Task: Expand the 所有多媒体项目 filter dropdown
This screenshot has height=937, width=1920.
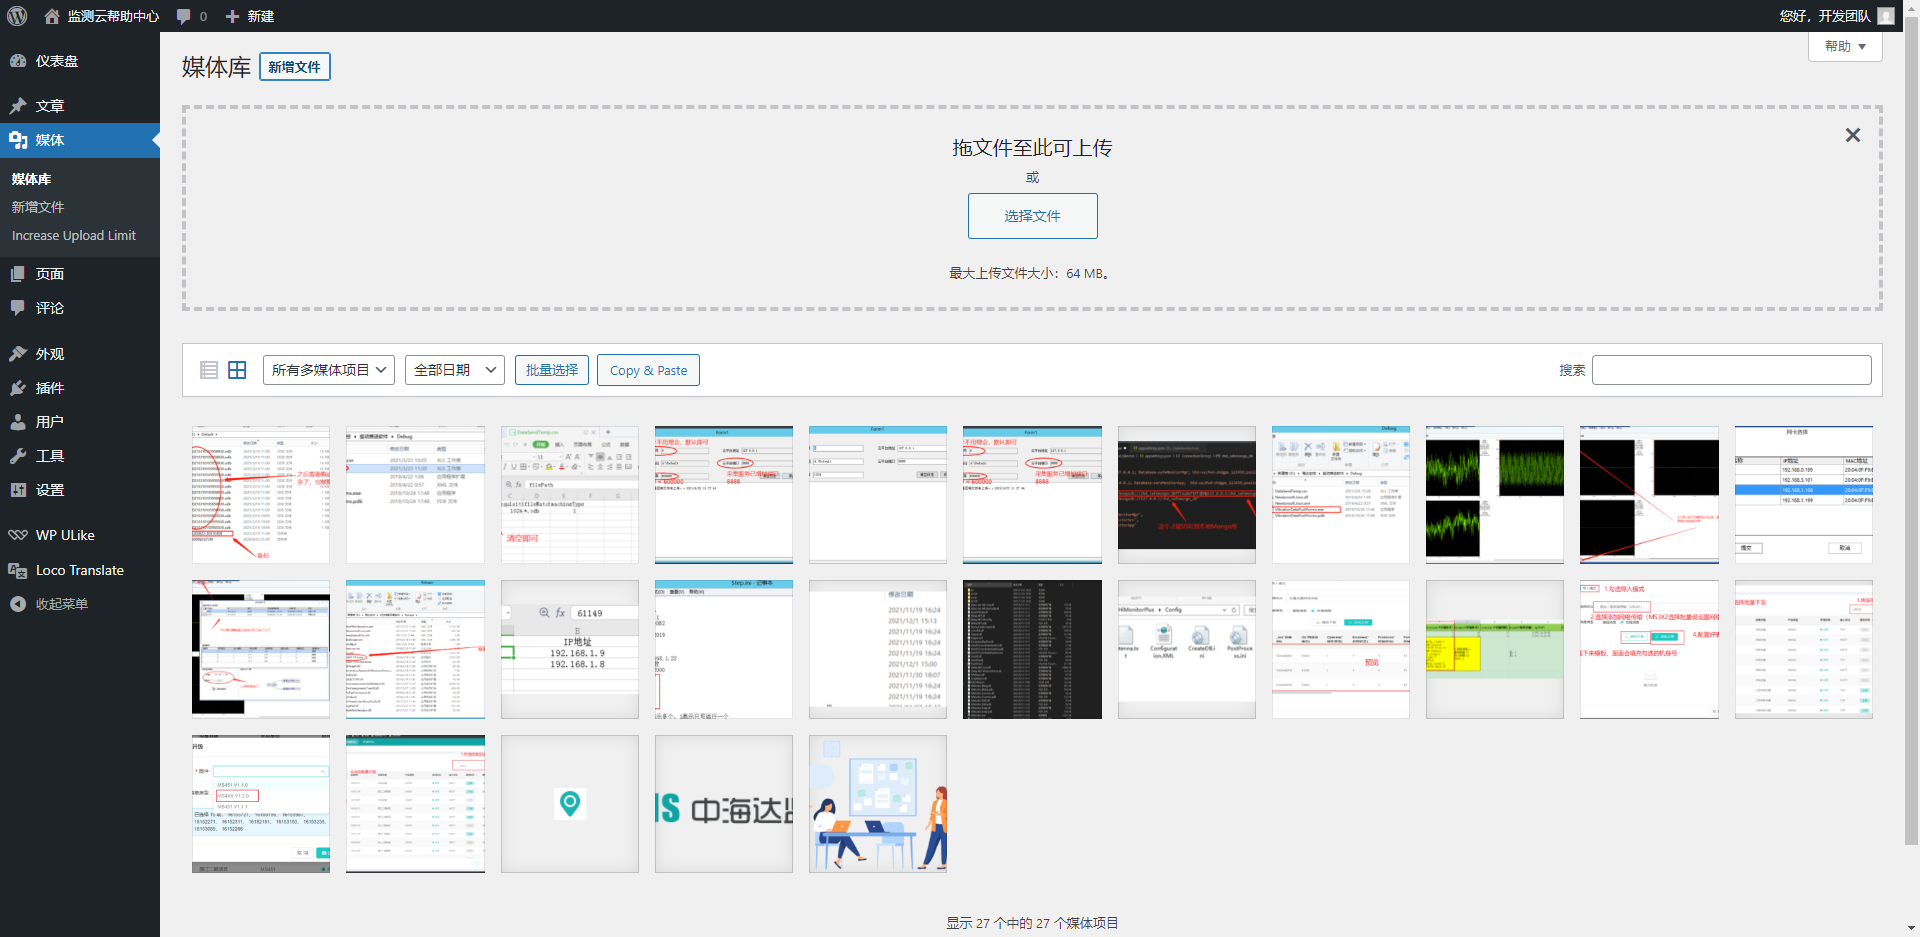Action: point(328,370)
